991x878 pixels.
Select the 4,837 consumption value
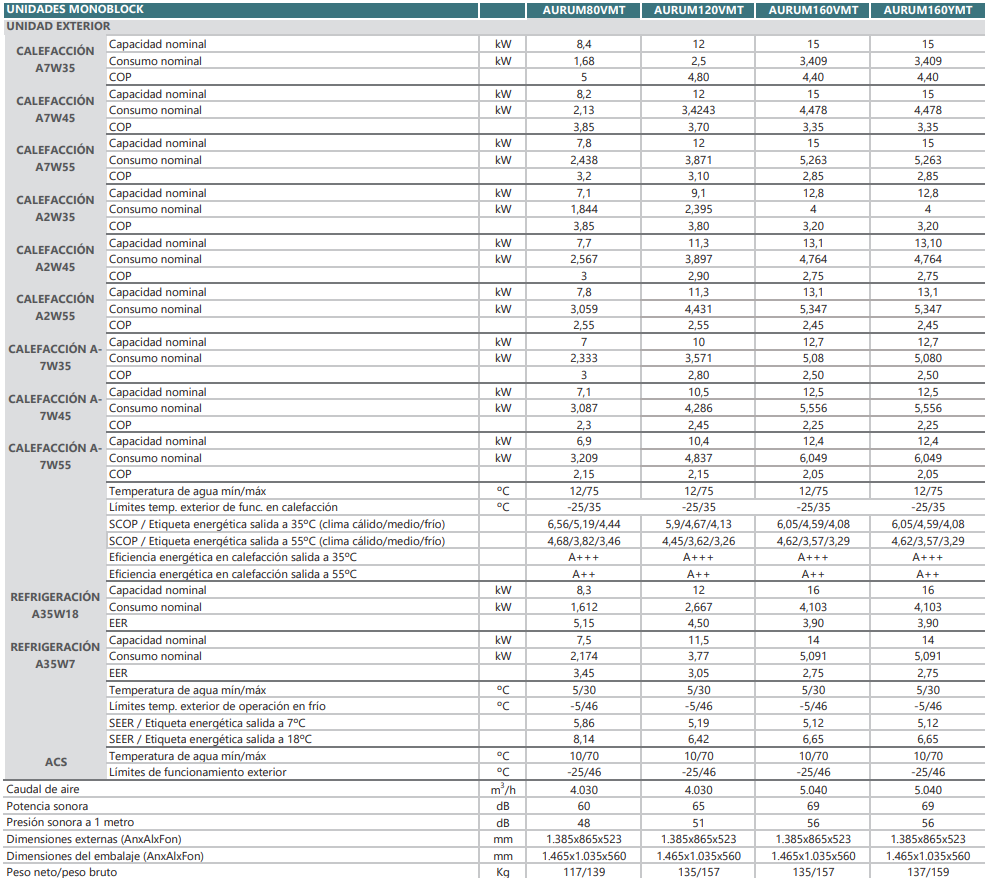(698, 458)
